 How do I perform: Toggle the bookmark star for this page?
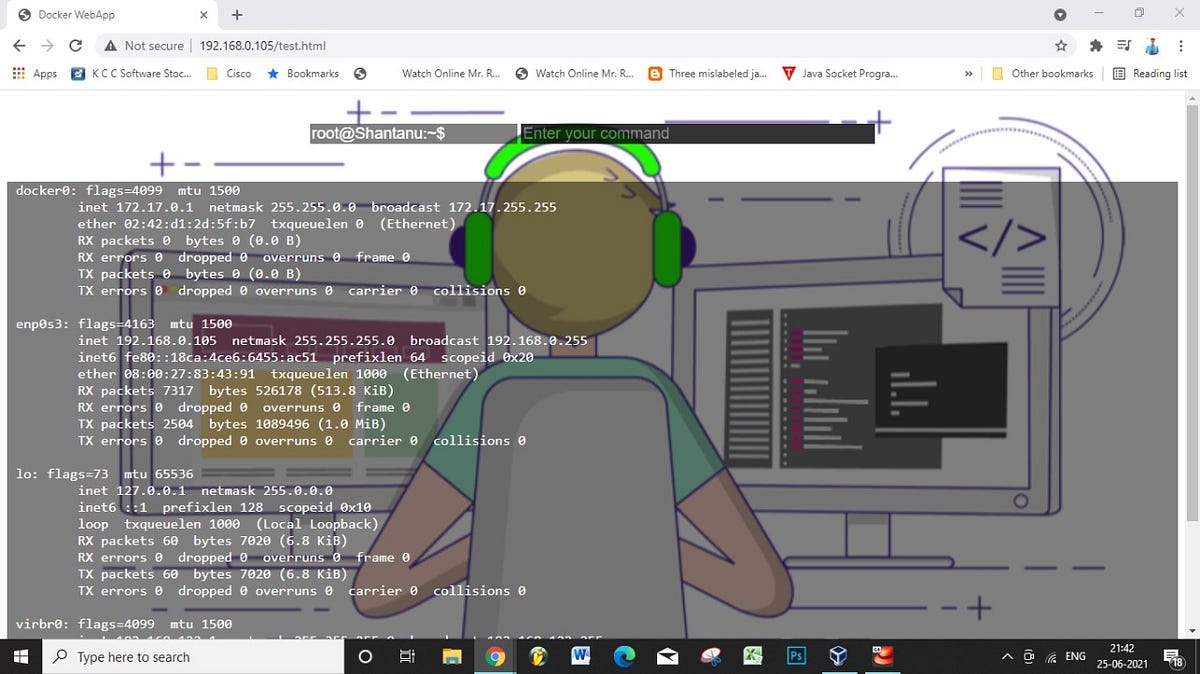click(1059, 45)
